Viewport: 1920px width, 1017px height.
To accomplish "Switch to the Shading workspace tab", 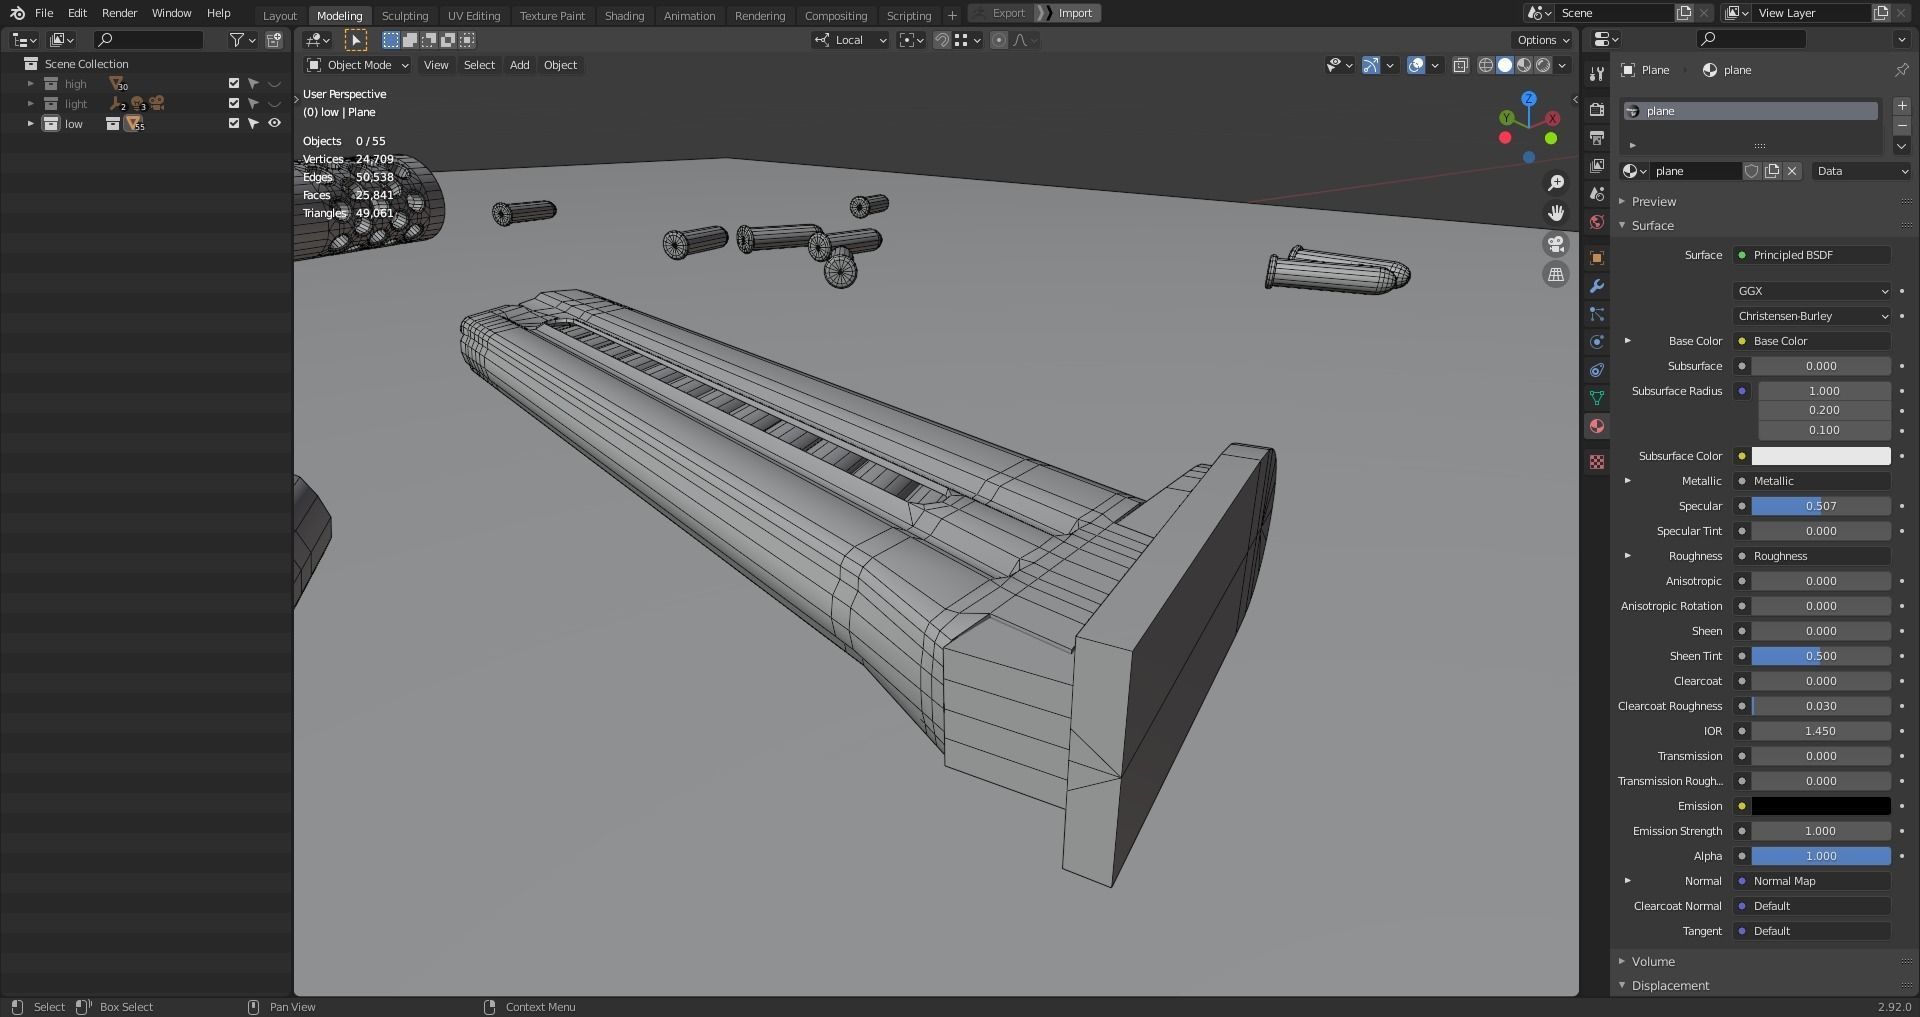I will tap(624, 15).
